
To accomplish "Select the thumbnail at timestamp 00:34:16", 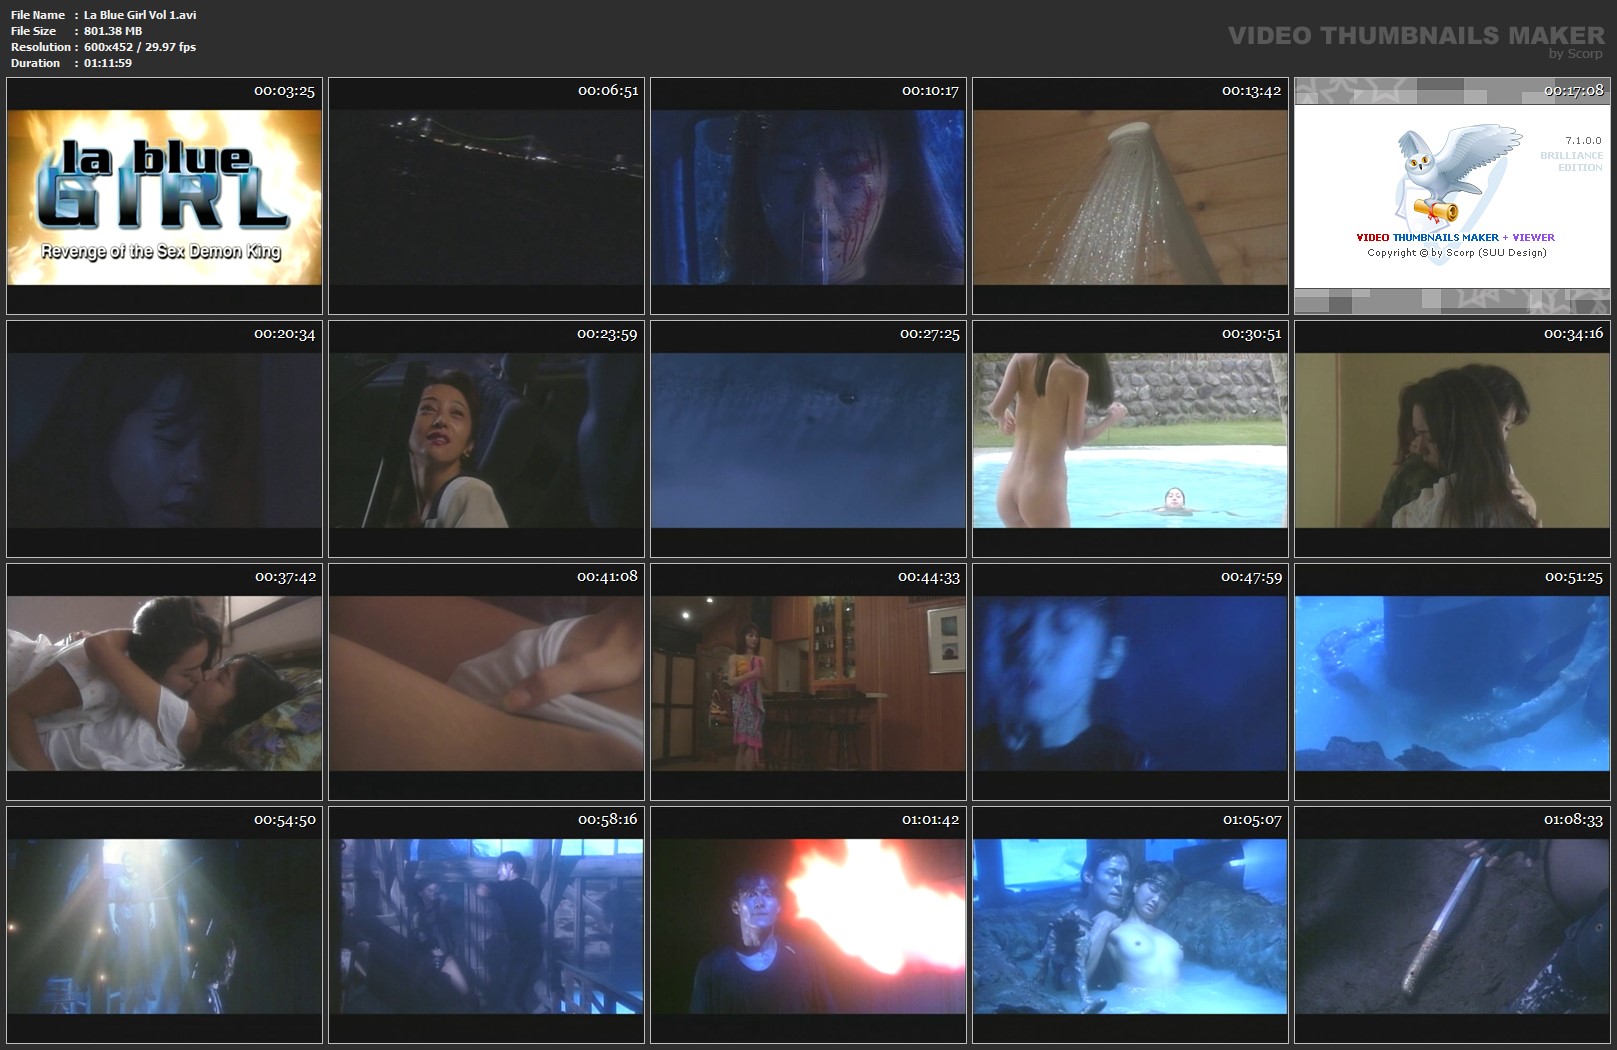I will coord(1452,439).
